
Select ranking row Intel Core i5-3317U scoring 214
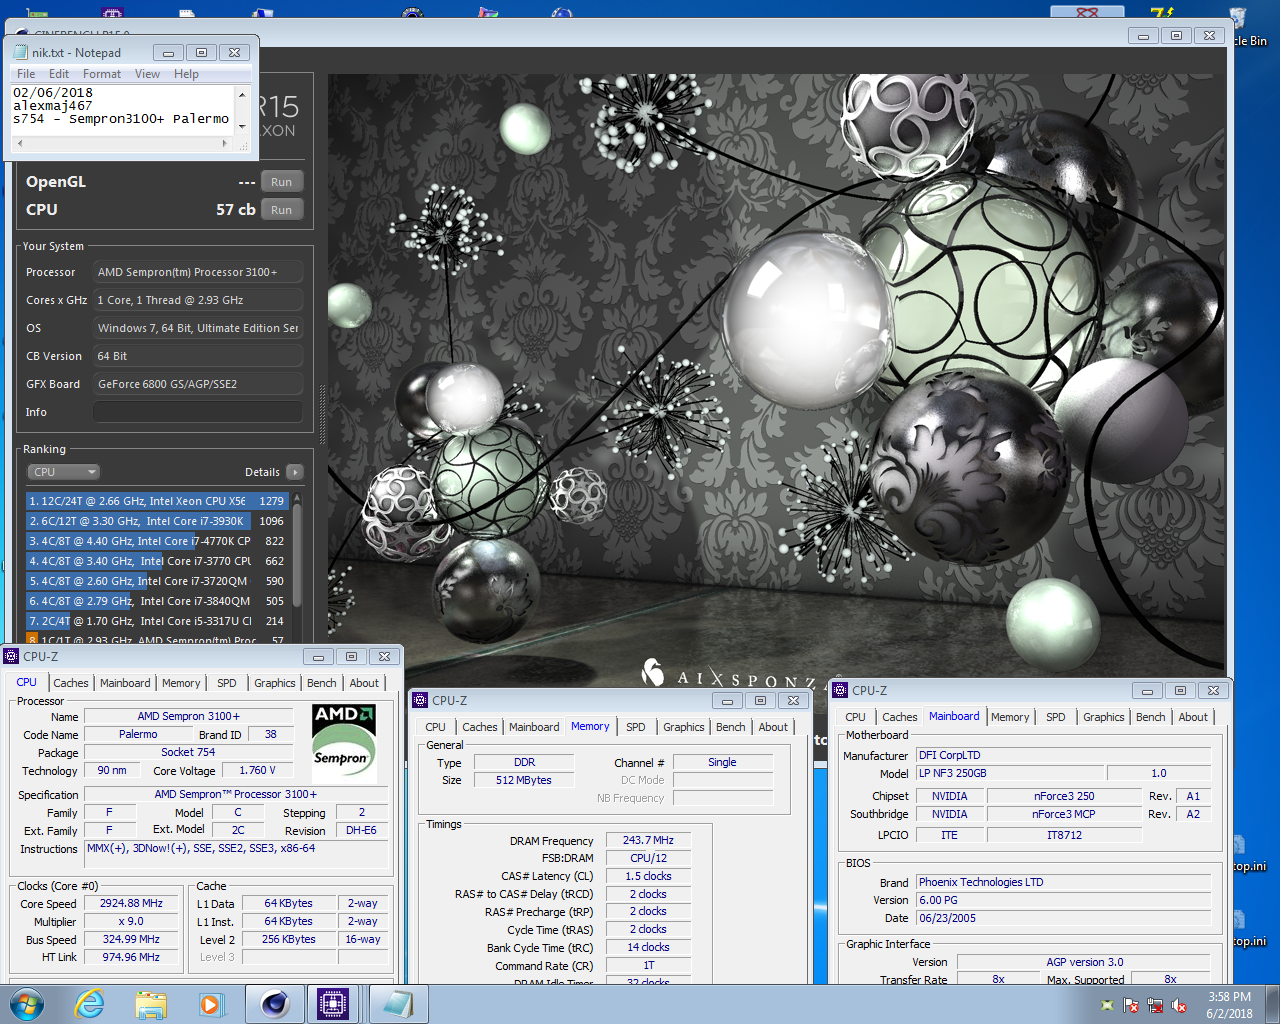tap(157, 621)
